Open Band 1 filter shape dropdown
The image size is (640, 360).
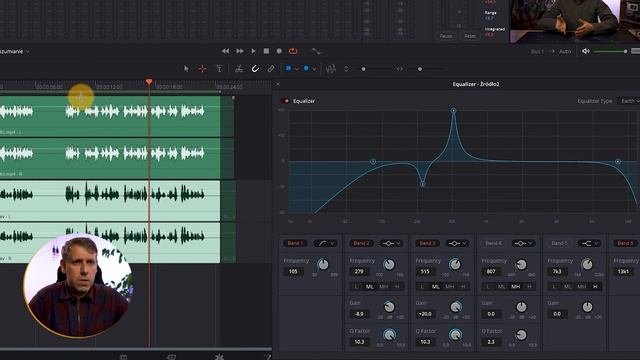[x=325, y=243]
